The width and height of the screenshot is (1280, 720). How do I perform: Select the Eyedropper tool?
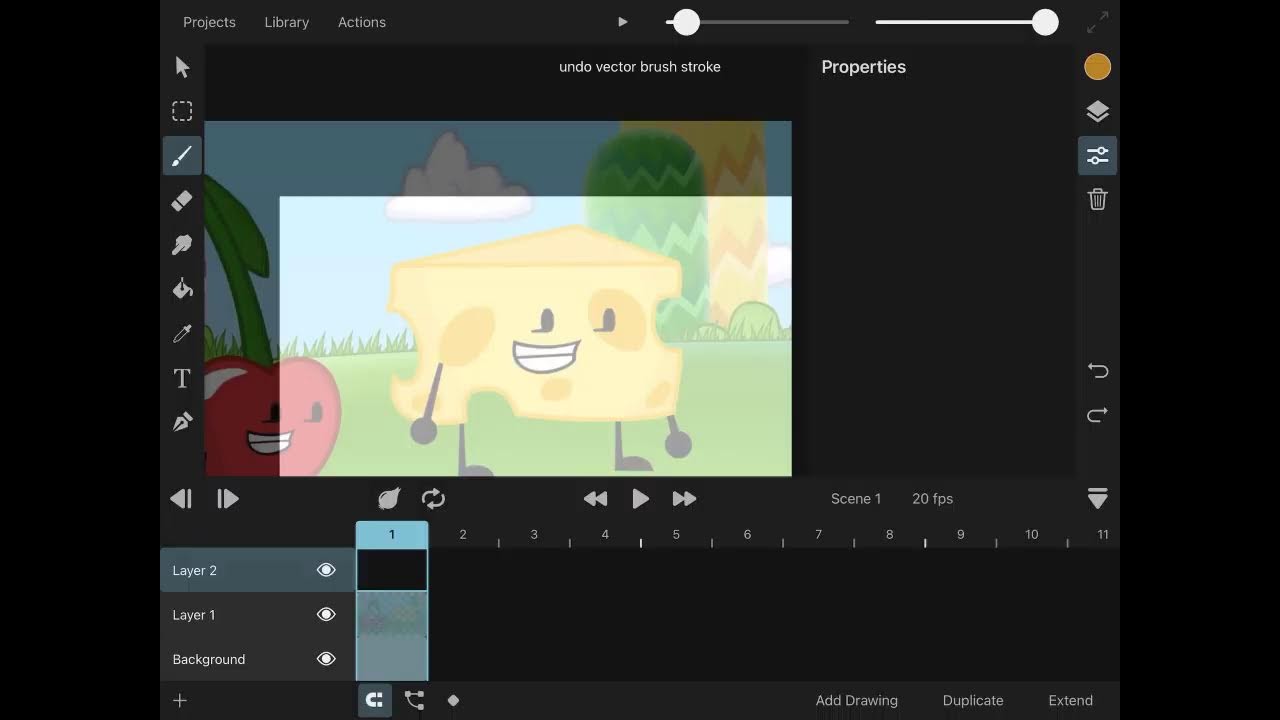182,333
